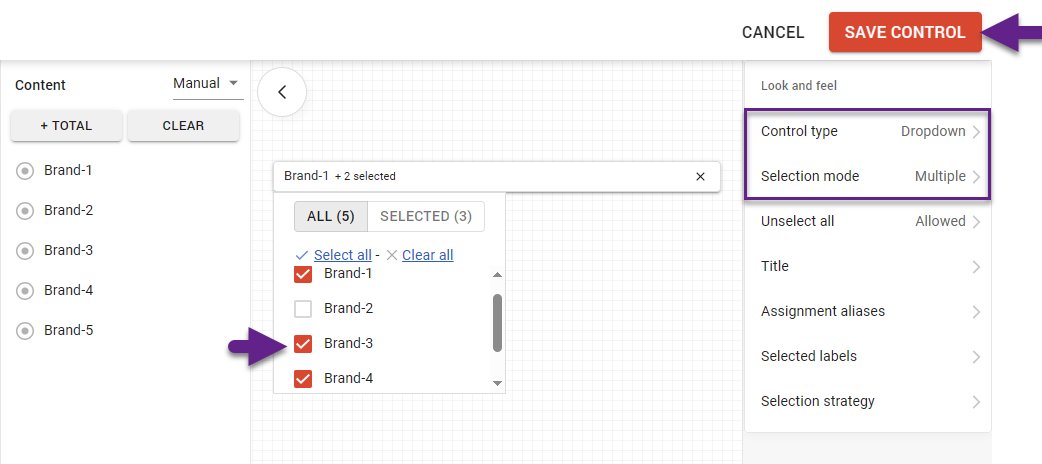Click the back arrow circle button
1042x464 pixels.
[282, 93]
